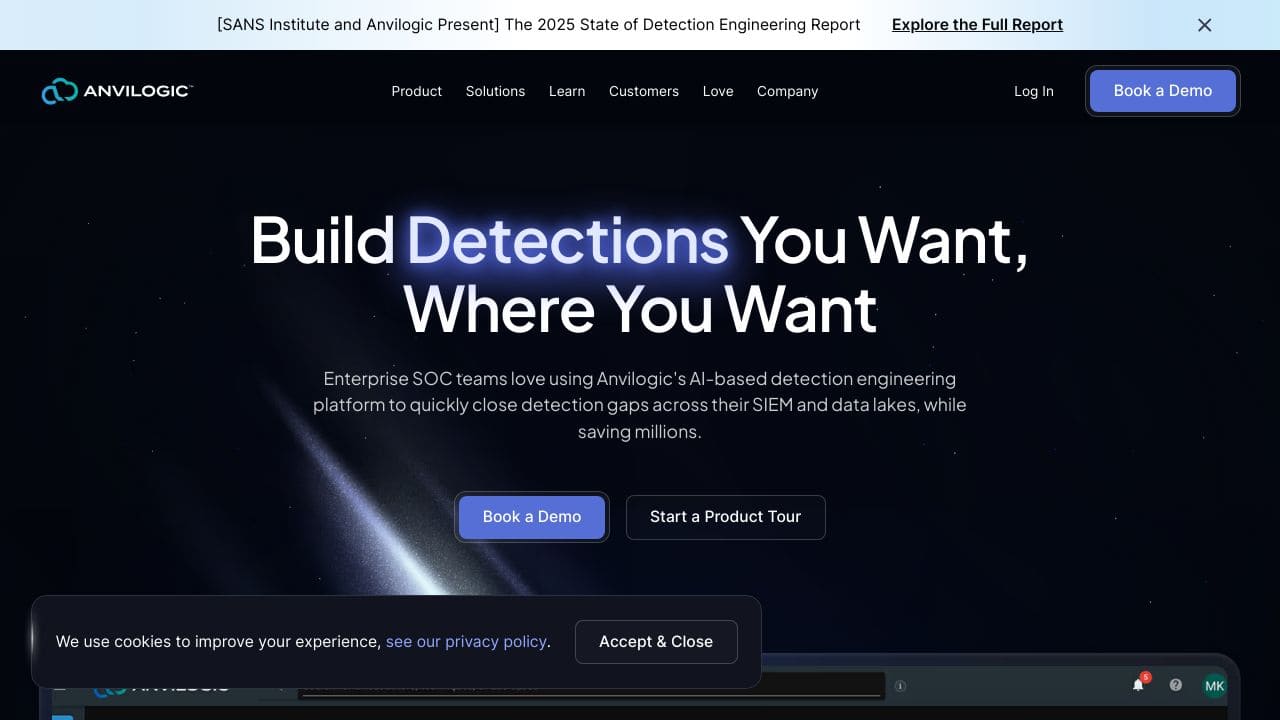This screenshot has width=1280, height=720.
Task: Click the Log In link
Action: pyautogui.click(x=1034, y=91)
